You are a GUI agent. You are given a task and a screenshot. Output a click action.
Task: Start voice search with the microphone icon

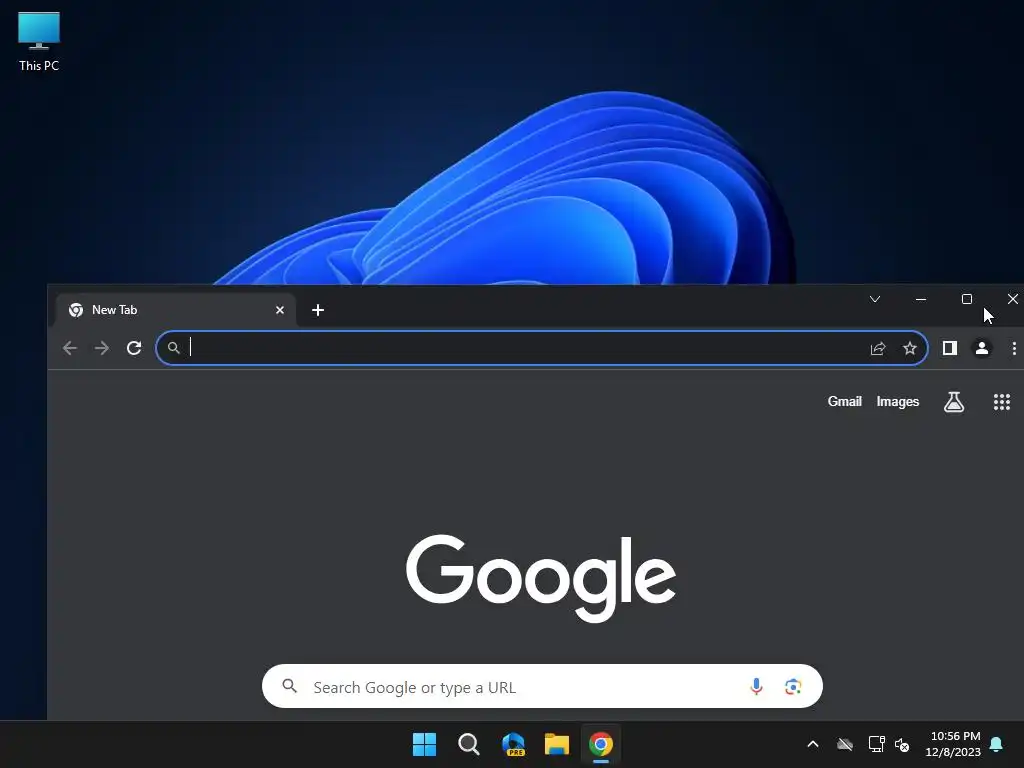756,686
